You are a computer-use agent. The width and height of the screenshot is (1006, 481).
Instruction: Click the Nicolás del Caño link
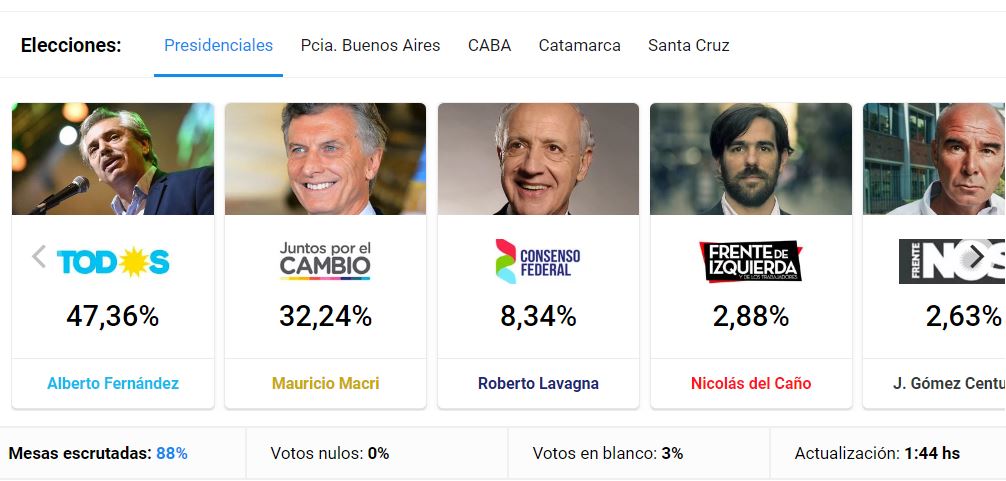tap(751, 383)
